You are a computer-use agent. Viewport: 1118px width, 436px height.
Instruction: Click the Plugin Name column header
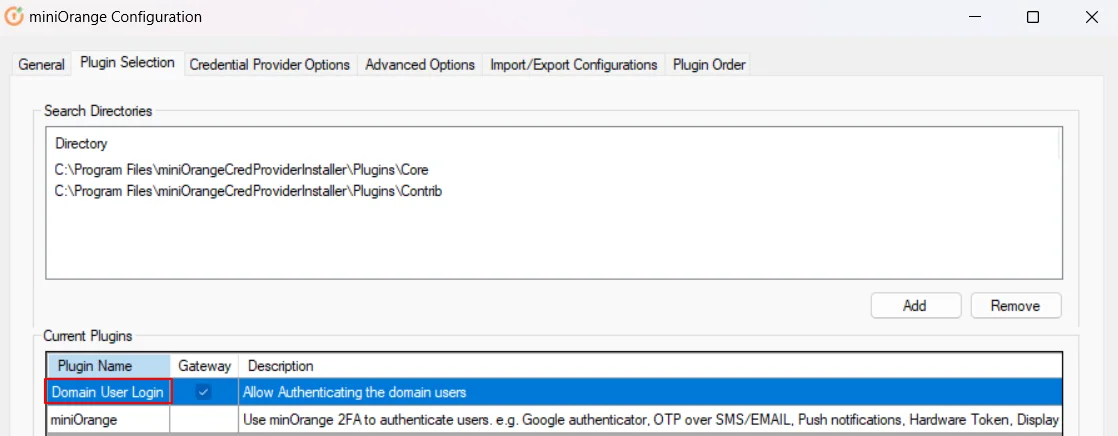coord(108,366)
